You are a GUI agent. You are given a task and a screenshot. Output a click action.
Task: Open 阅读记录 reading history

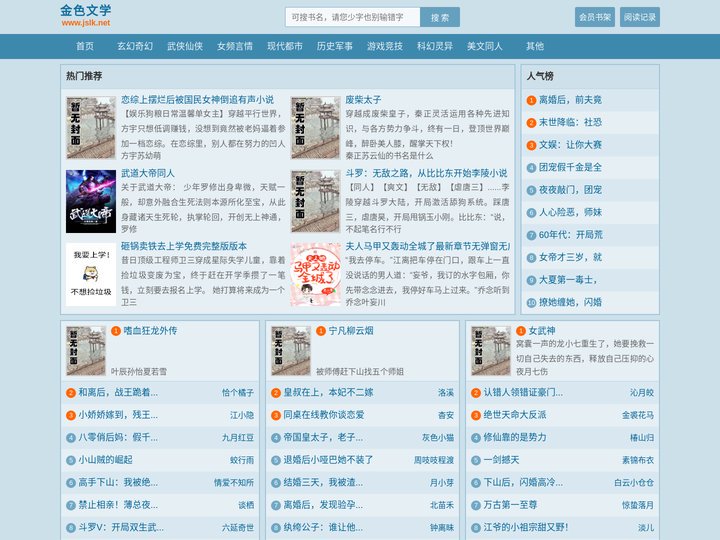[x=640, y=17]
